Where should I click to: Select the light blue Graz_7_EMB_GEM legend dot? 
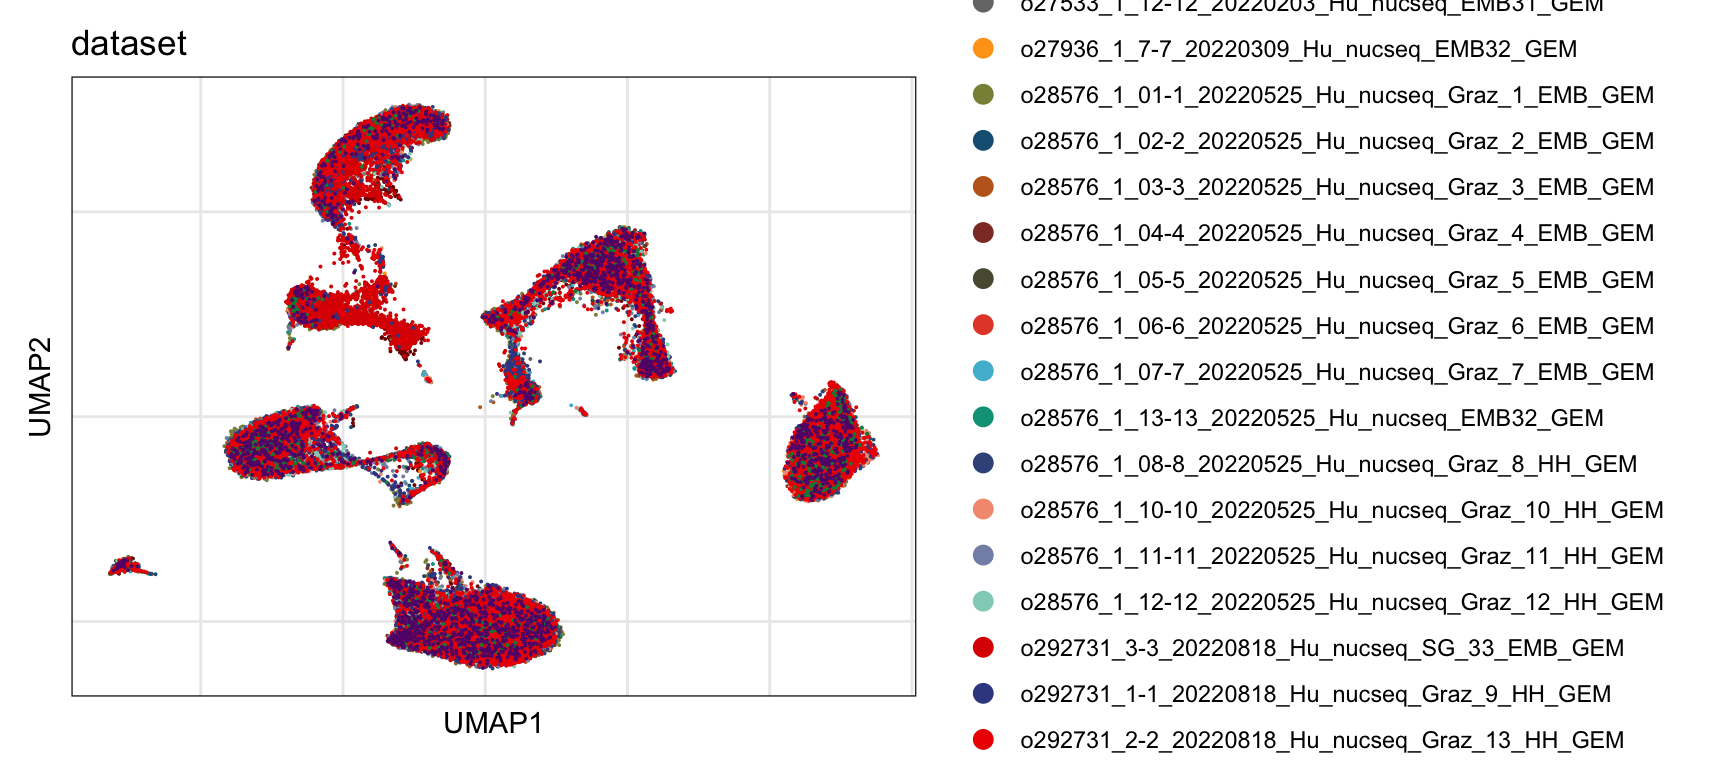pos(983,372)
